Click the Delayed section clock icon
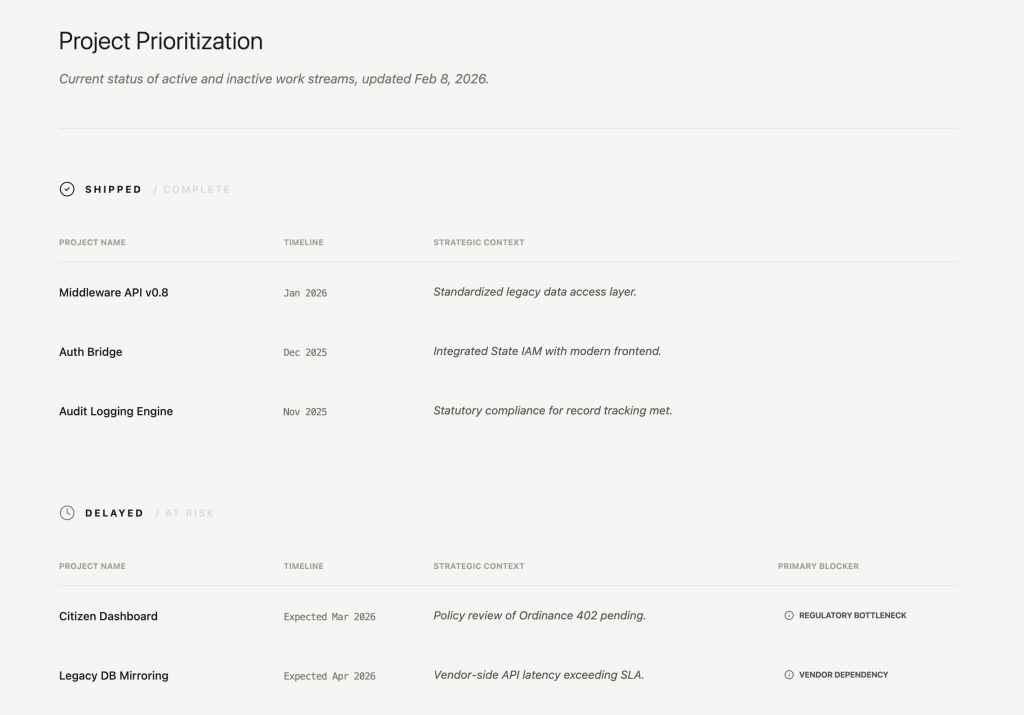Viewport: 1024px width, 715px height. coord(67,513)
